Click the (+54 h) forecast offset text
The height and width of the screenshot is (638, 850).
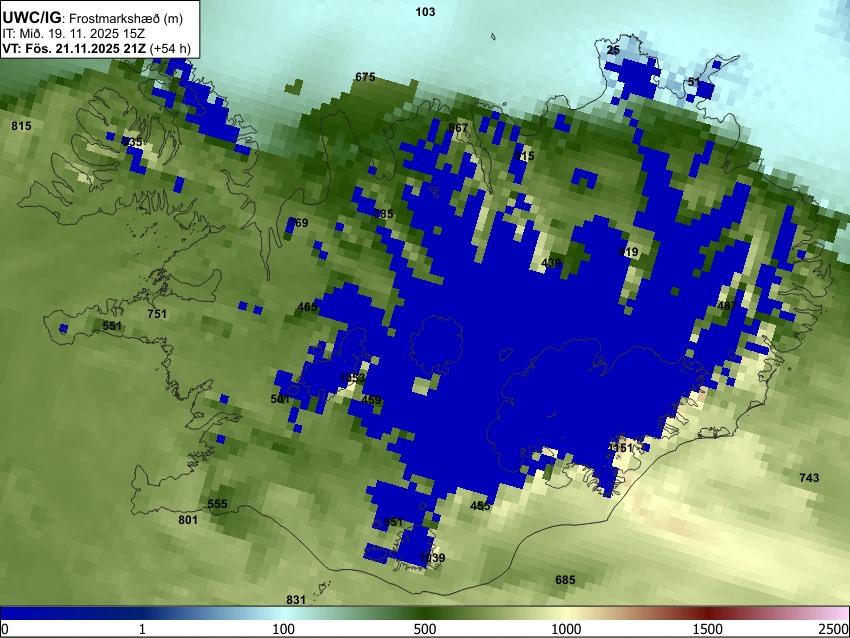[170, 48]
